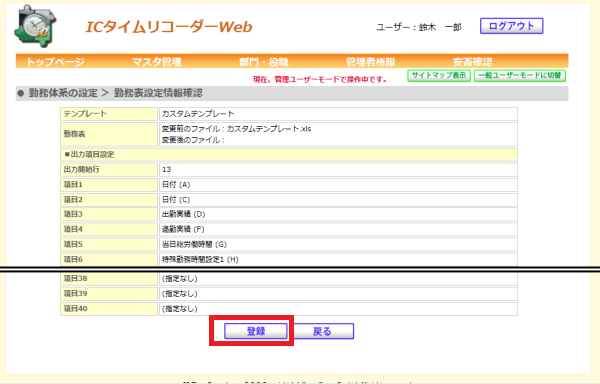
Task: Select the 出勤実績 (D) value
Action: (338, 214)
